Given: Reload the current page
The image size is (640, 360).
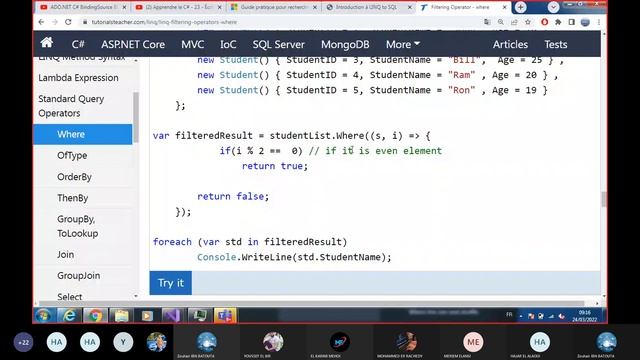Looking at the screenshot, I should (x=68, y=22).
